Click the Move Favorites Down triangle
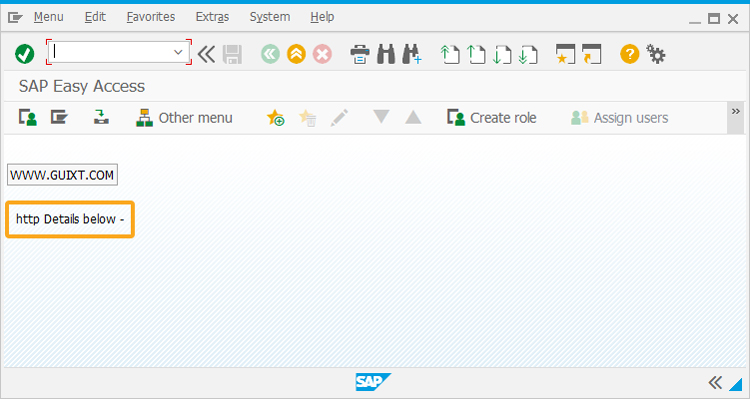The height and width of the screenshot is (399, 750). pos(381,117)
